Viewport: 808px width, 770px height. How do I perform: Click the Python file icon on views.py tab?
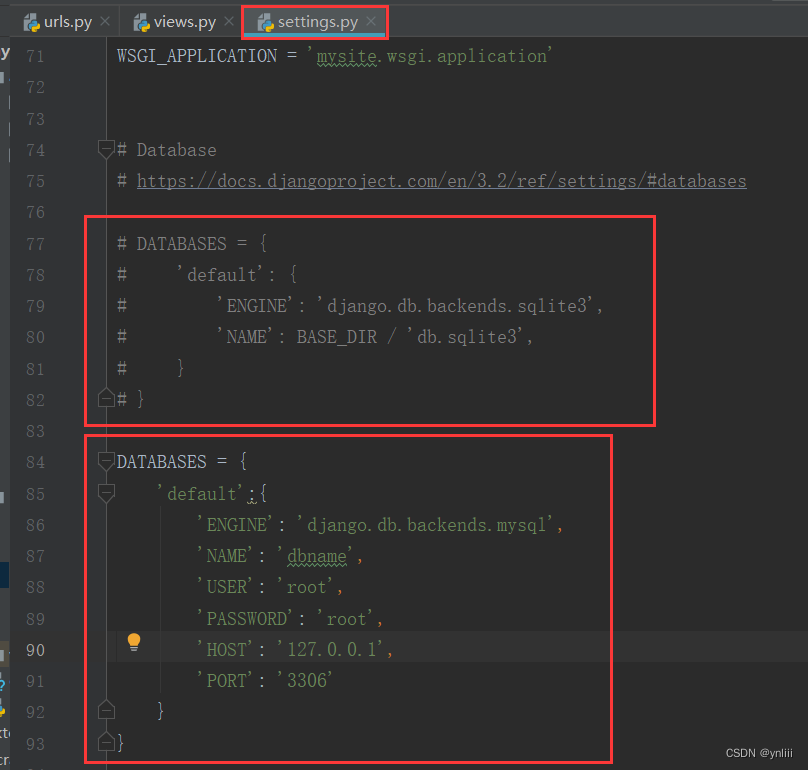point(141,23)
